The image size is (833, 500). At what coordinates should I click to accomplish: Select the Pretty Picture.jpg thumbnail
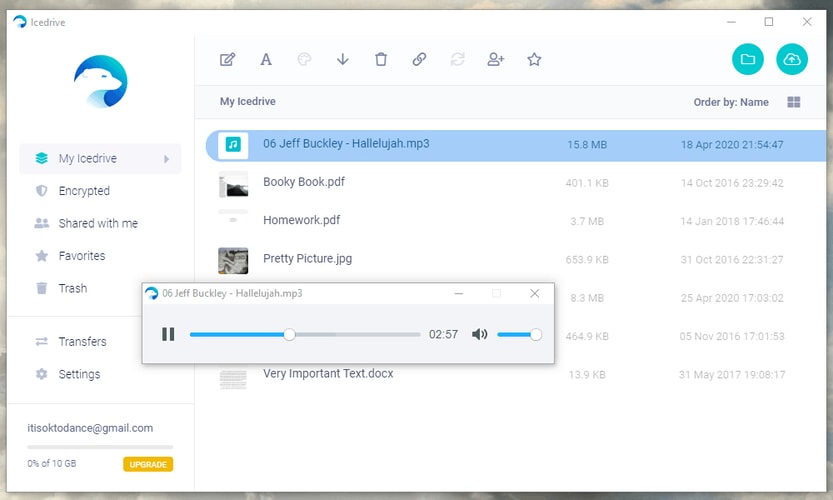tap(233, 260)
